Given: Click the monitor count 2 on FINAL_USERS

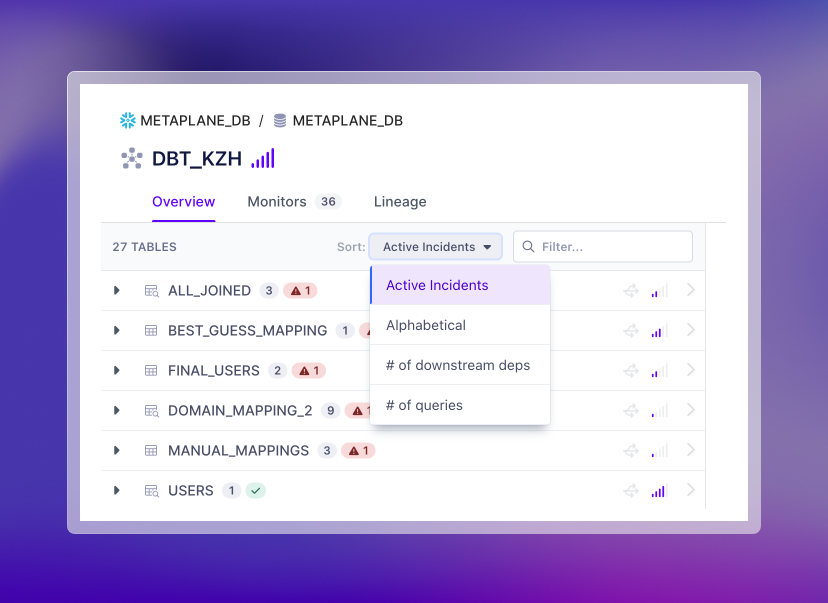Looking at the screenshot, I should pos(277,371).
